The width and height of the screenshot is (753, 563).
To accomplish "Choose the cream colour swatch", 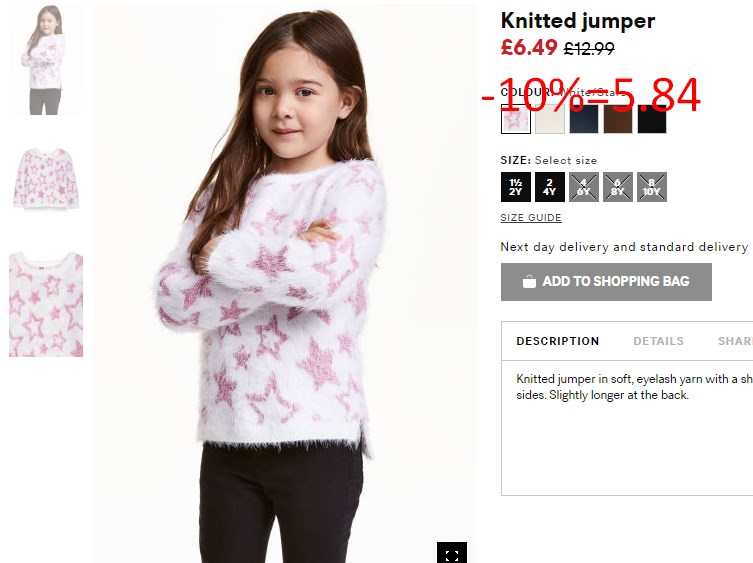I will coord(550,119).
